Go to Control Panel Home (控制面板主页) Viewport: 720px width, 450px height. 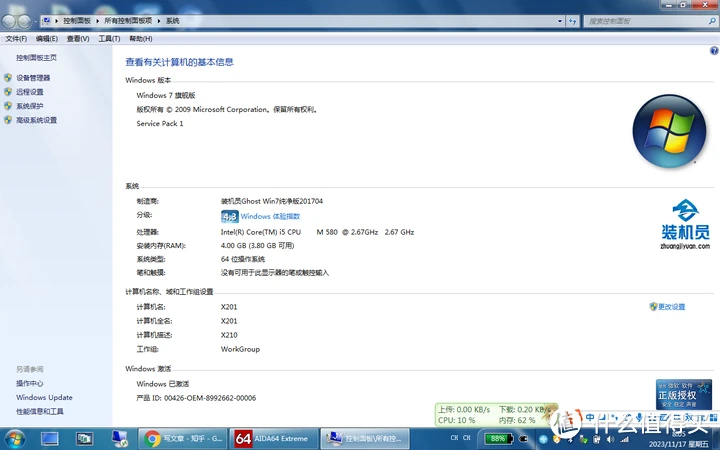click(x=36, y=57)
